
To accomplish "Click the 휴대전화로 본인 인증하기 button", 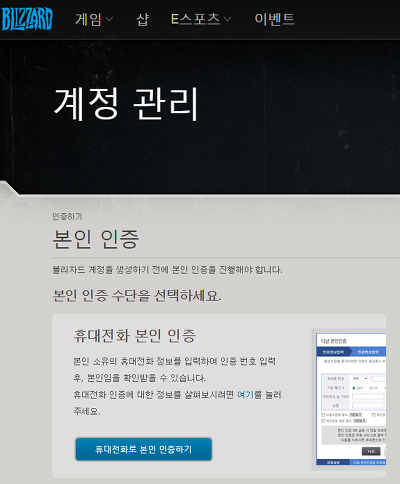I will pos(144,449).
